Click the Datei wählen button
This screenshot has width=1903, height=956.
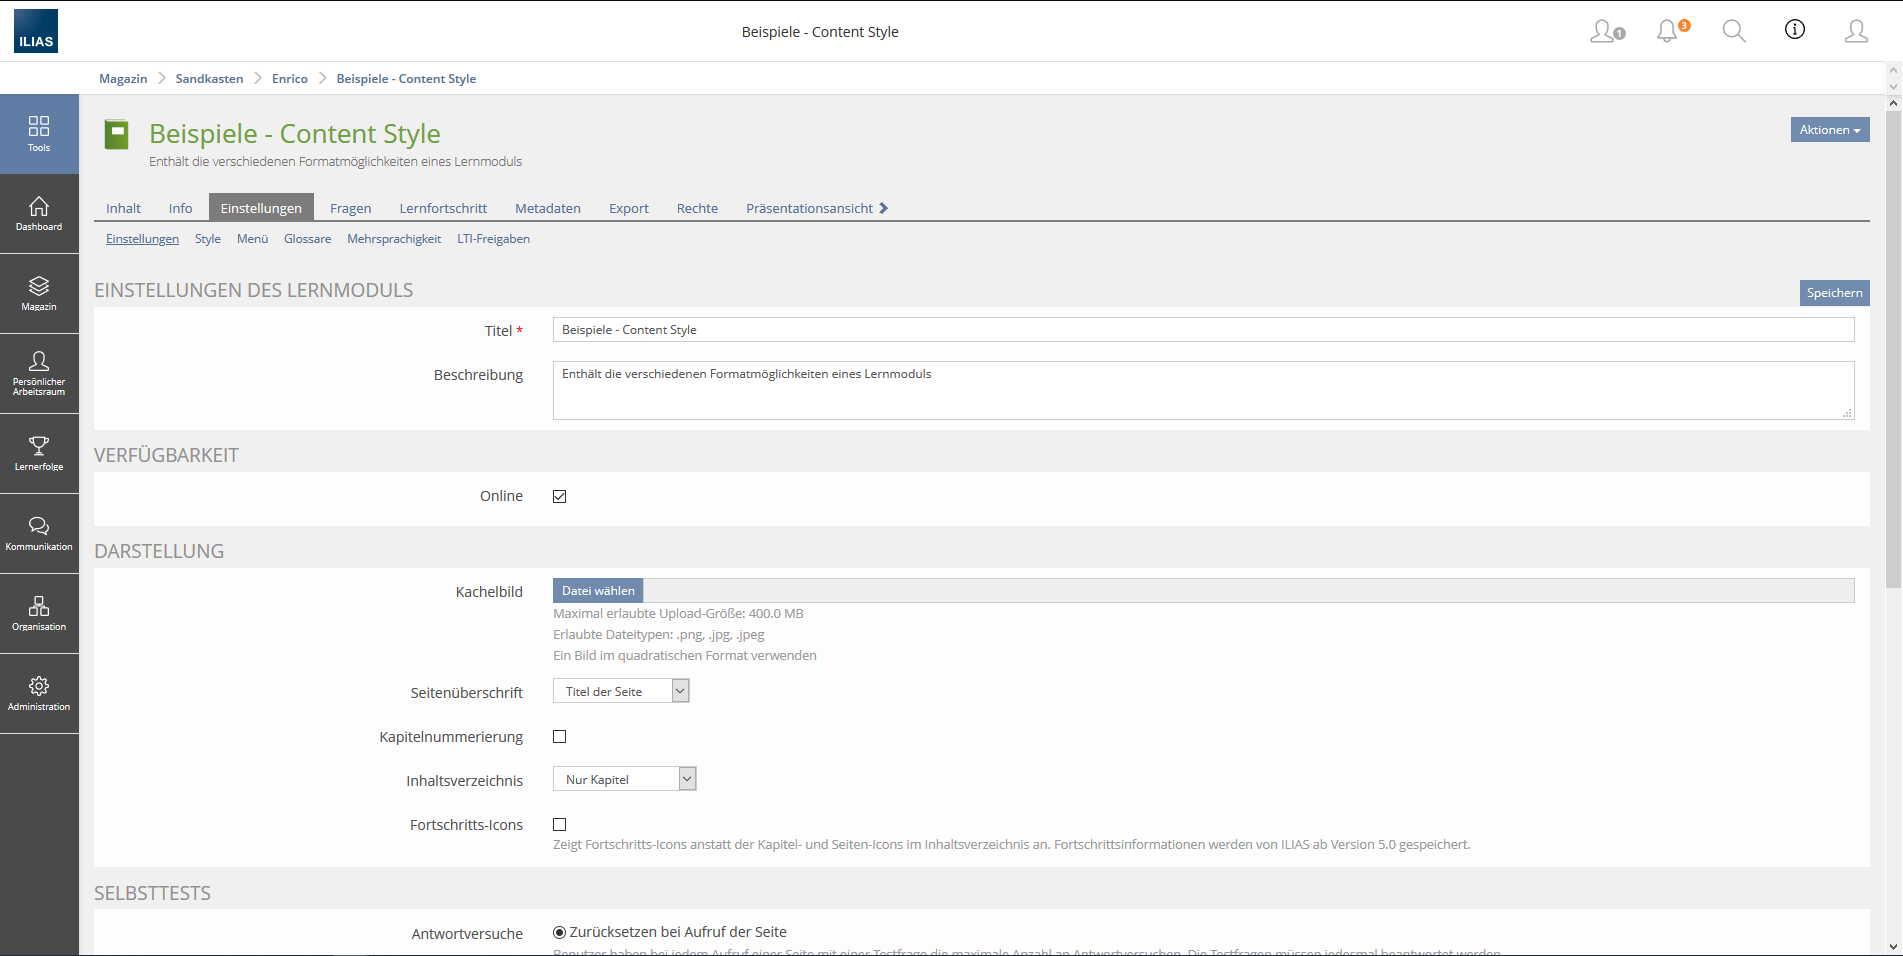coord(598,591)
